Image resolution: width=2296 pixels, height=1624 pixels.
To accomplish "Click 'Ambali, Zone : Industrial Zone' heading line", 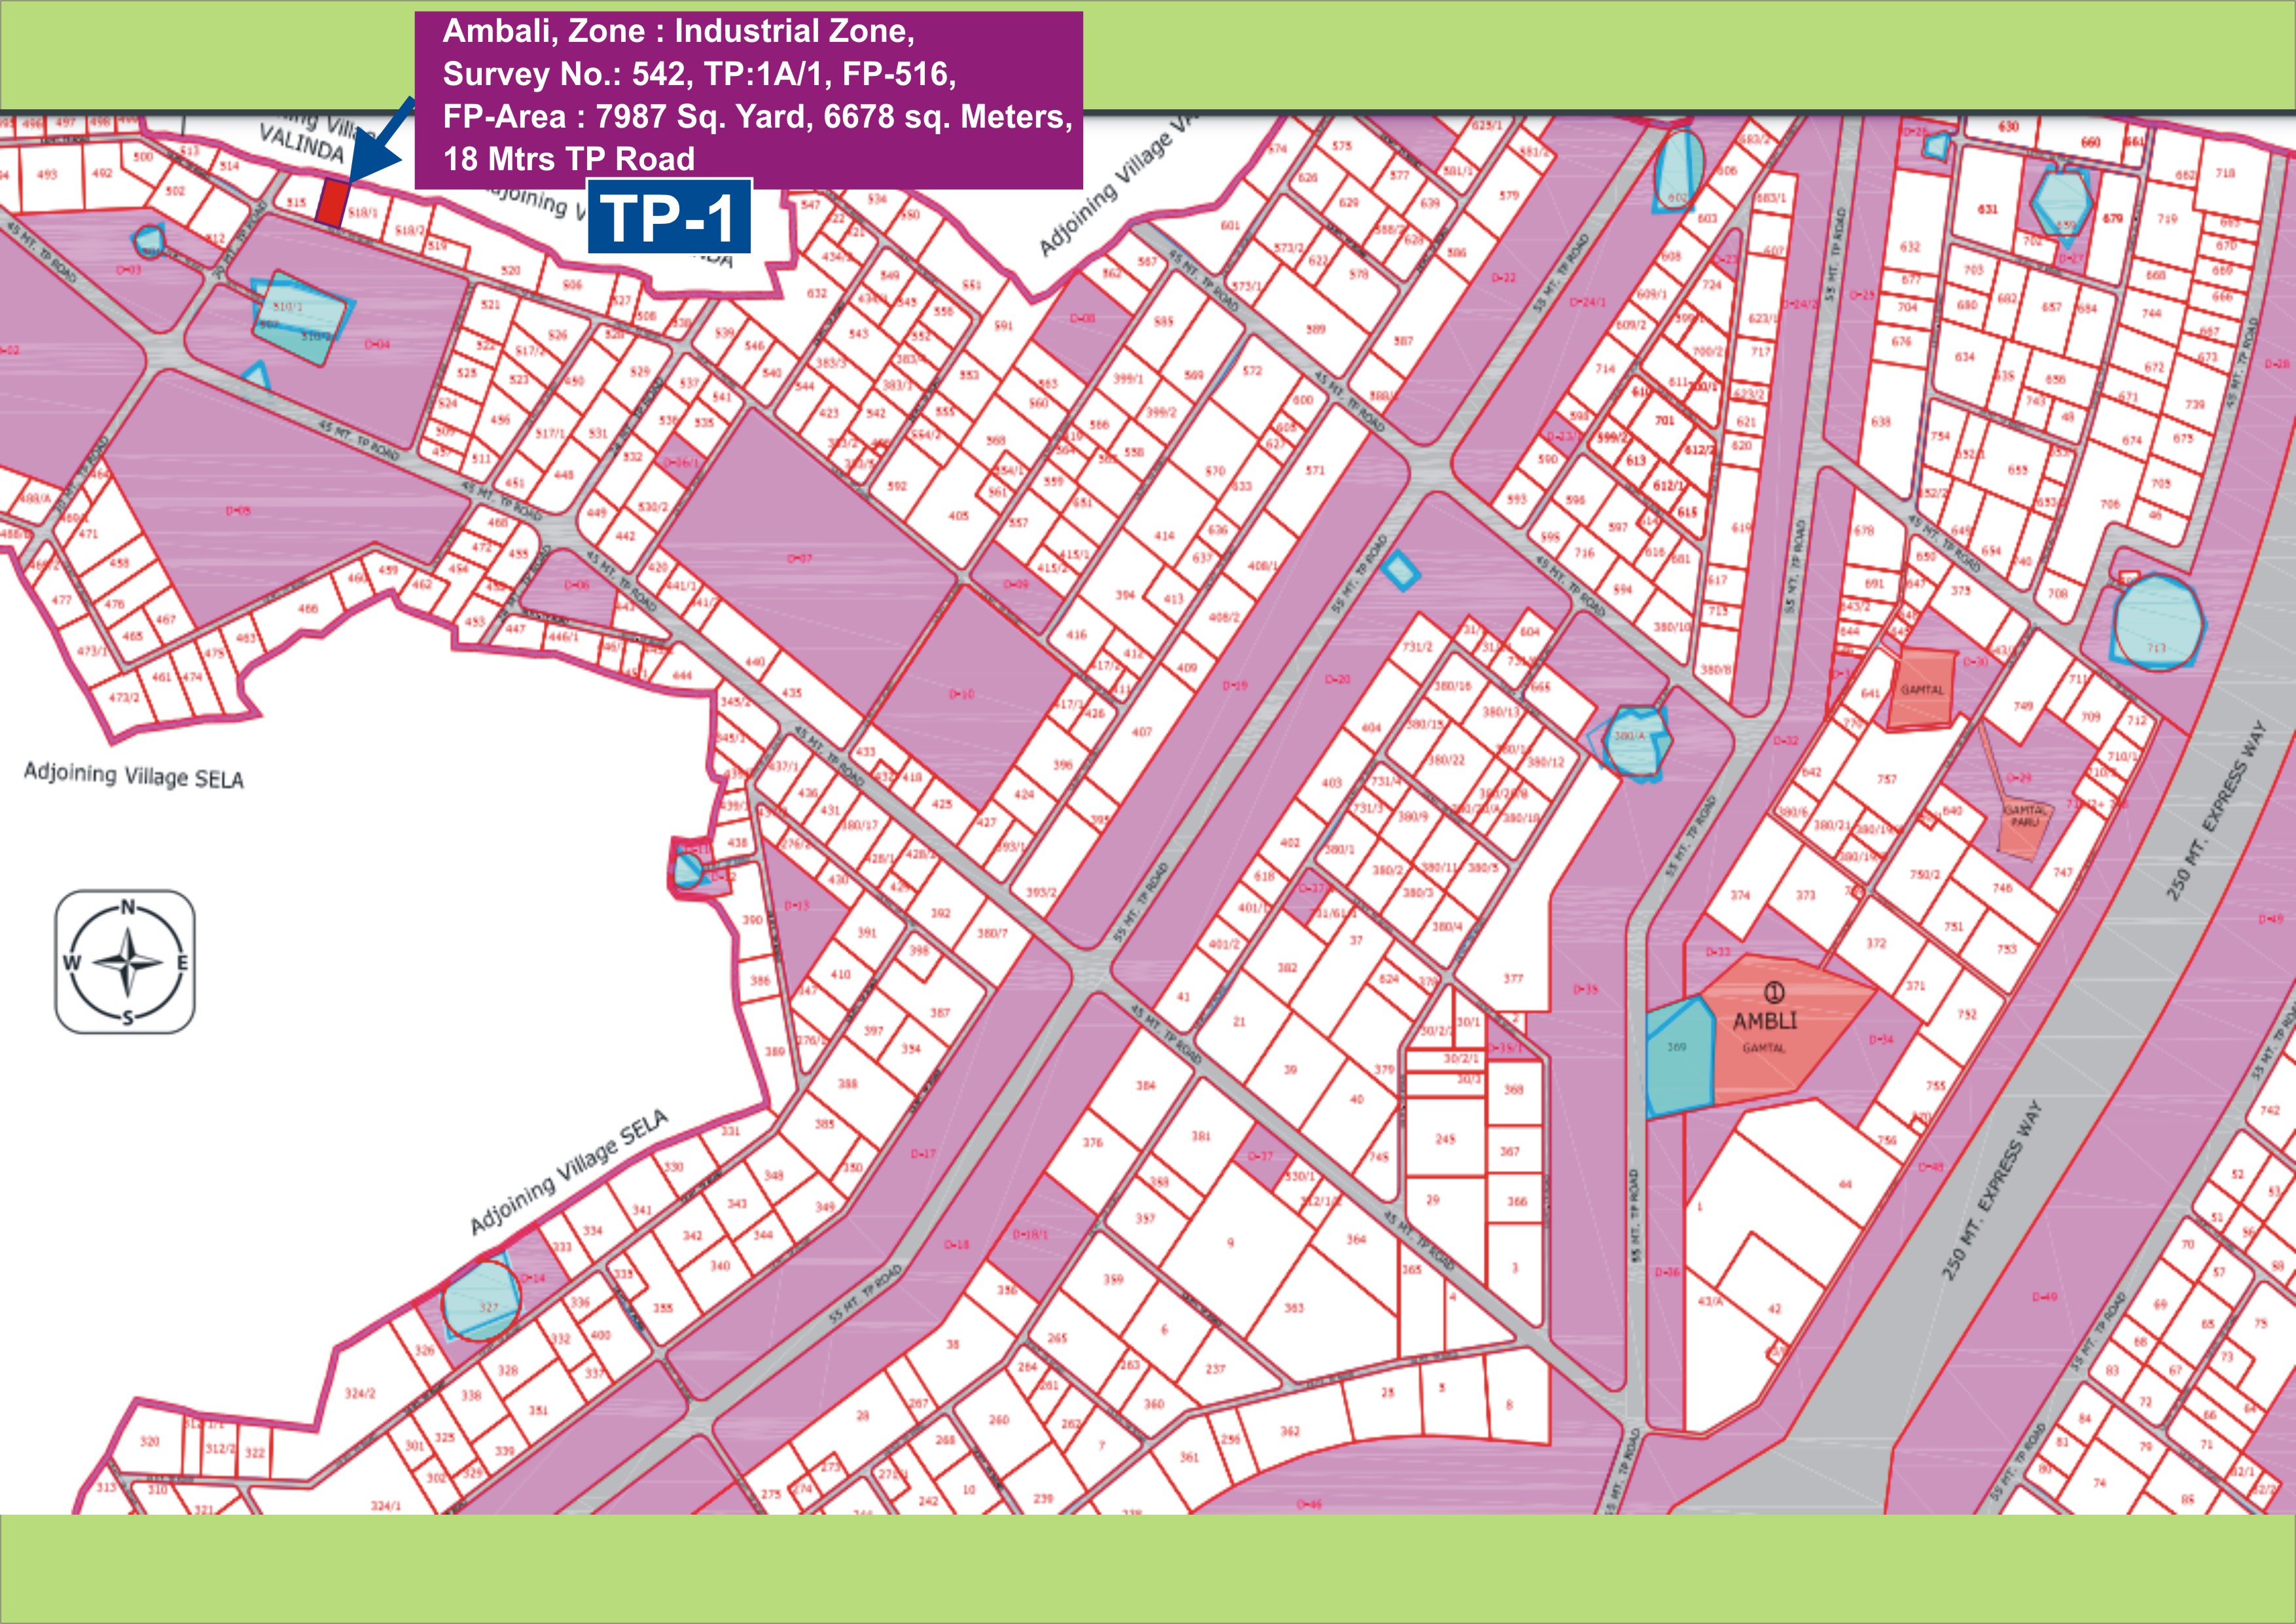I will click(x=678, y=32).
